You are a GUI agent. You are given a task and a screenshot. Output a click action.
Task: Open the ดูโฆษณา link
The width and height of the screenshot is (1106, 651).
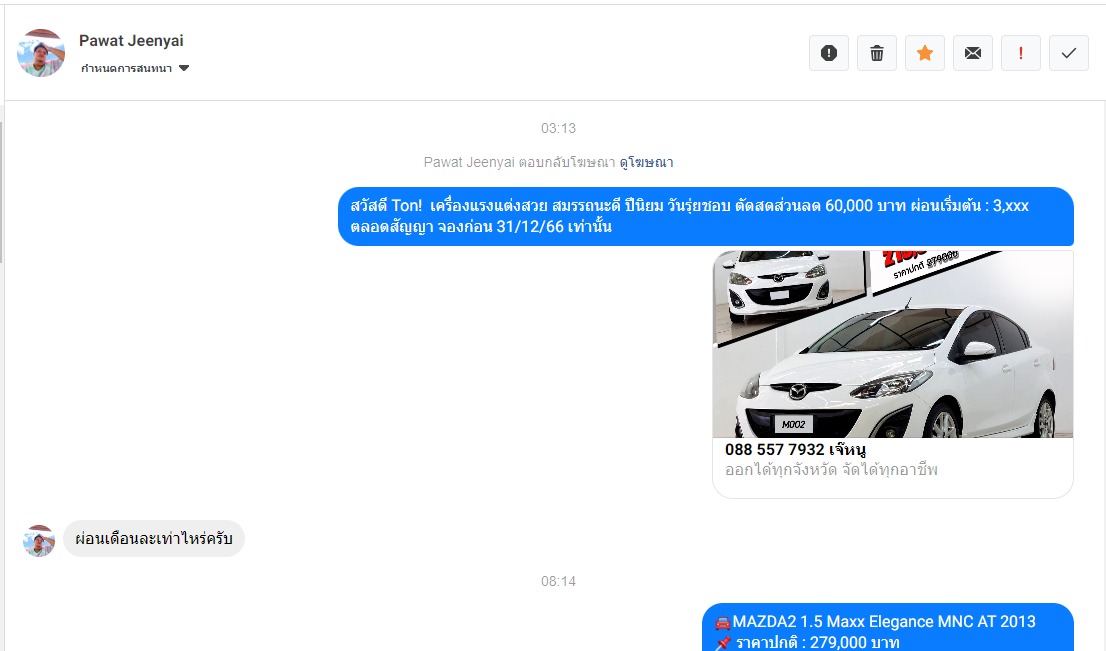coord(646,162)
